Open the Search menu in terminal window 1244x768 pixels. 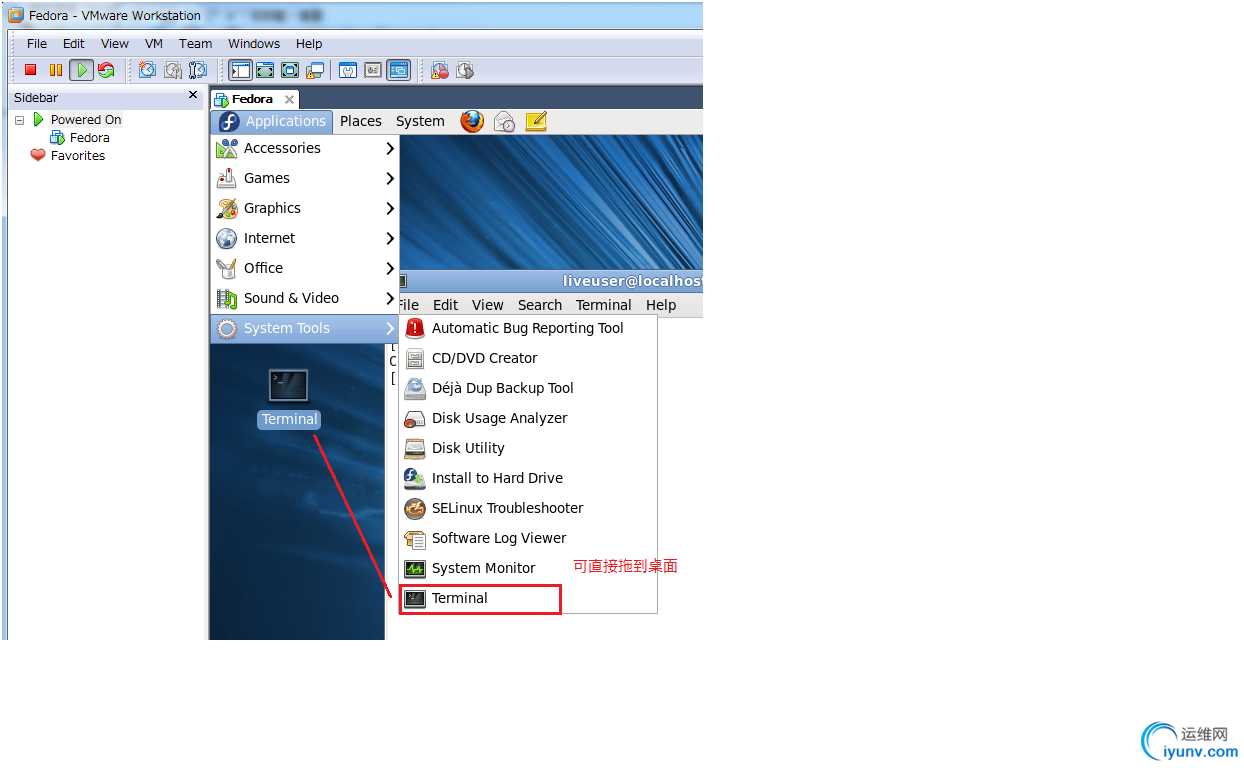(x=540, y=305)
